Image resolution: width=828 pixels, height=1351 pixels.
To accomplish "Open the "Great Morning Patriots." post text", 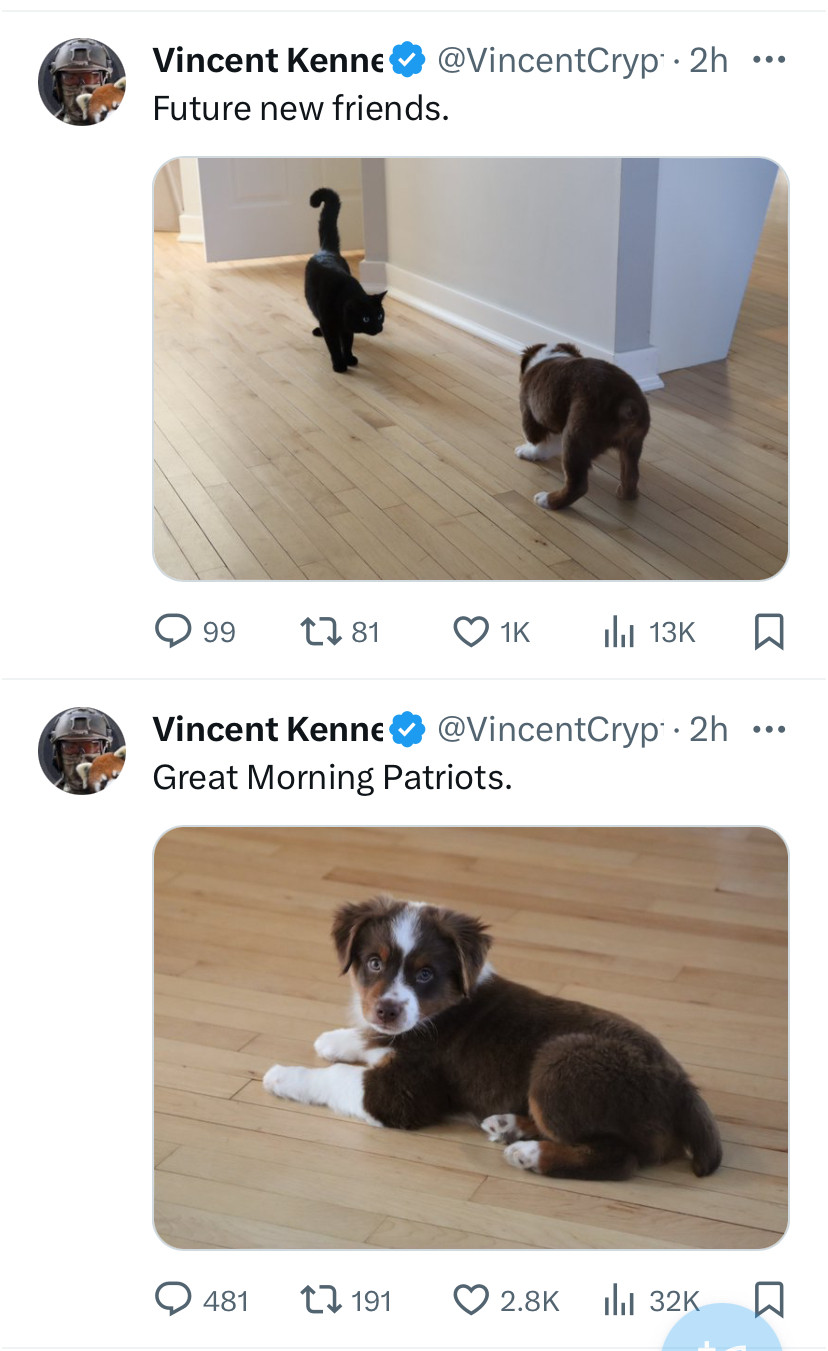I will 332,777.
